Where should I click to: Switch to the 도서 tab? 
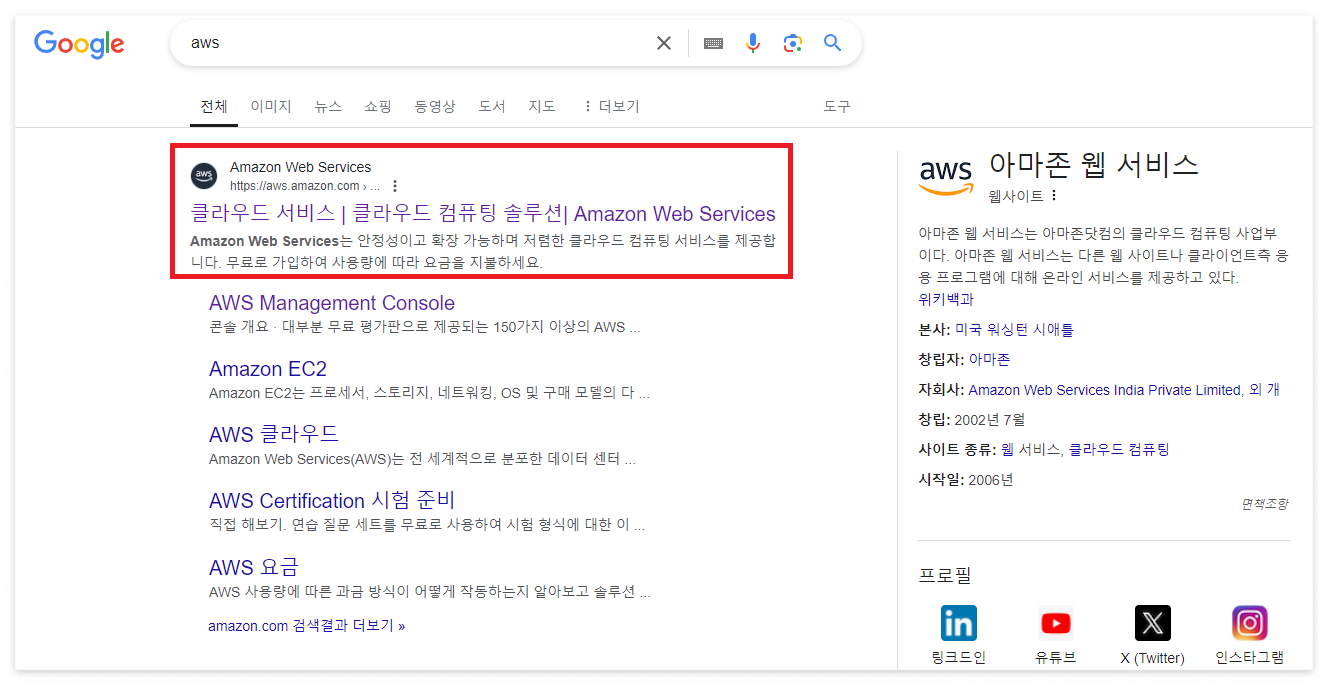pyautogui.click(x=492, y=106)
